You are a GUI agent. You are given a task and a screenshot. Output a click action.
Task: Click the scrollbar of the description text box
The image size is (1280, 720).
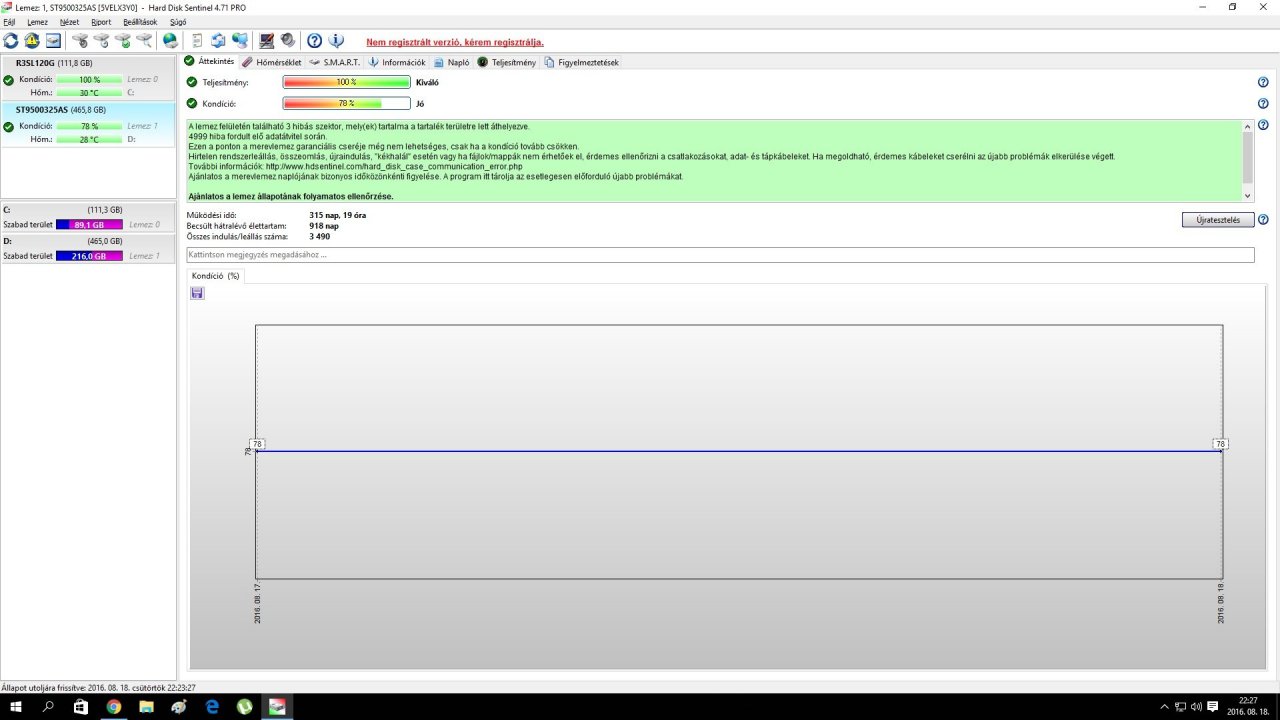1247,161
